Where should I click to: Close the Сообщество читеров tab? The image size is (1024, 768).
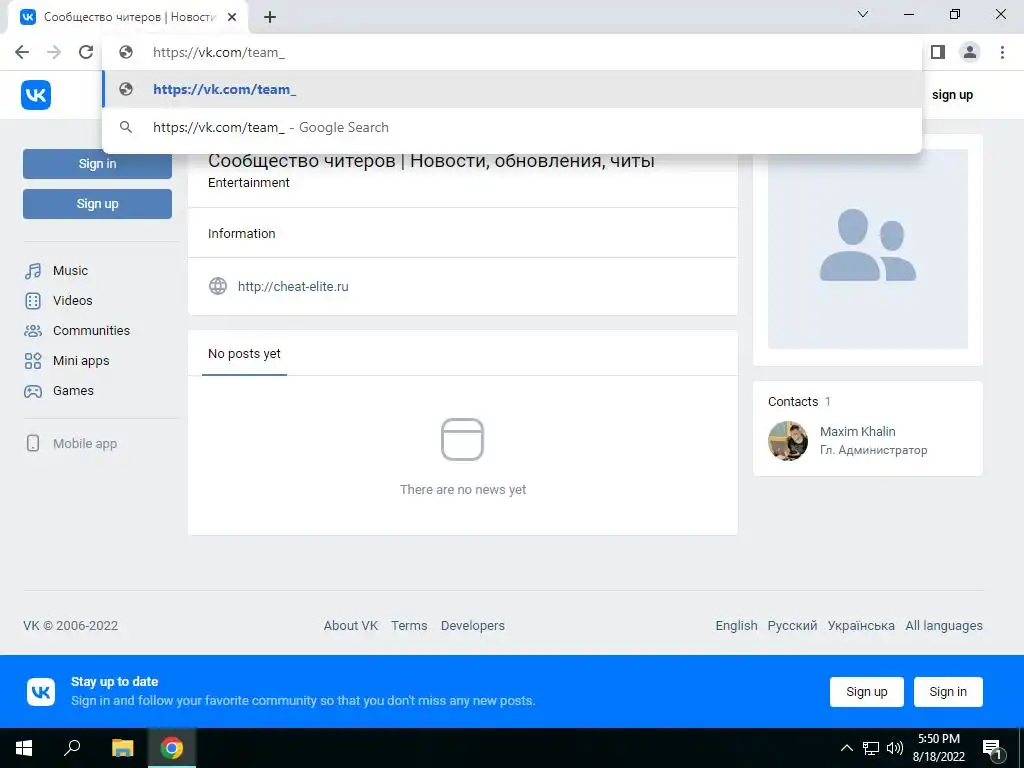point(232,18)
